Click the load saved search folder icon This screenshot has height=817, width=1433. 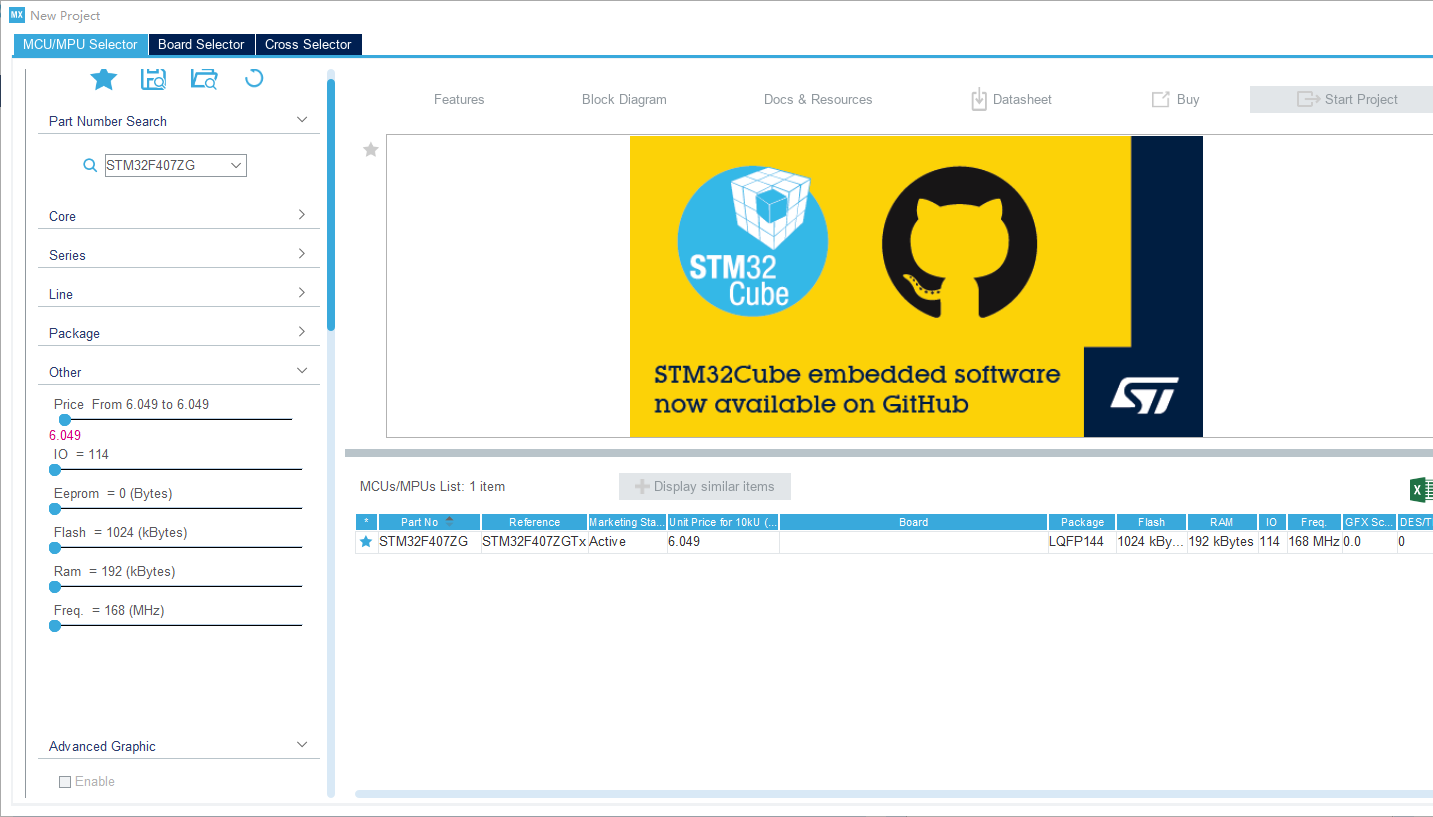pos(204,79)
